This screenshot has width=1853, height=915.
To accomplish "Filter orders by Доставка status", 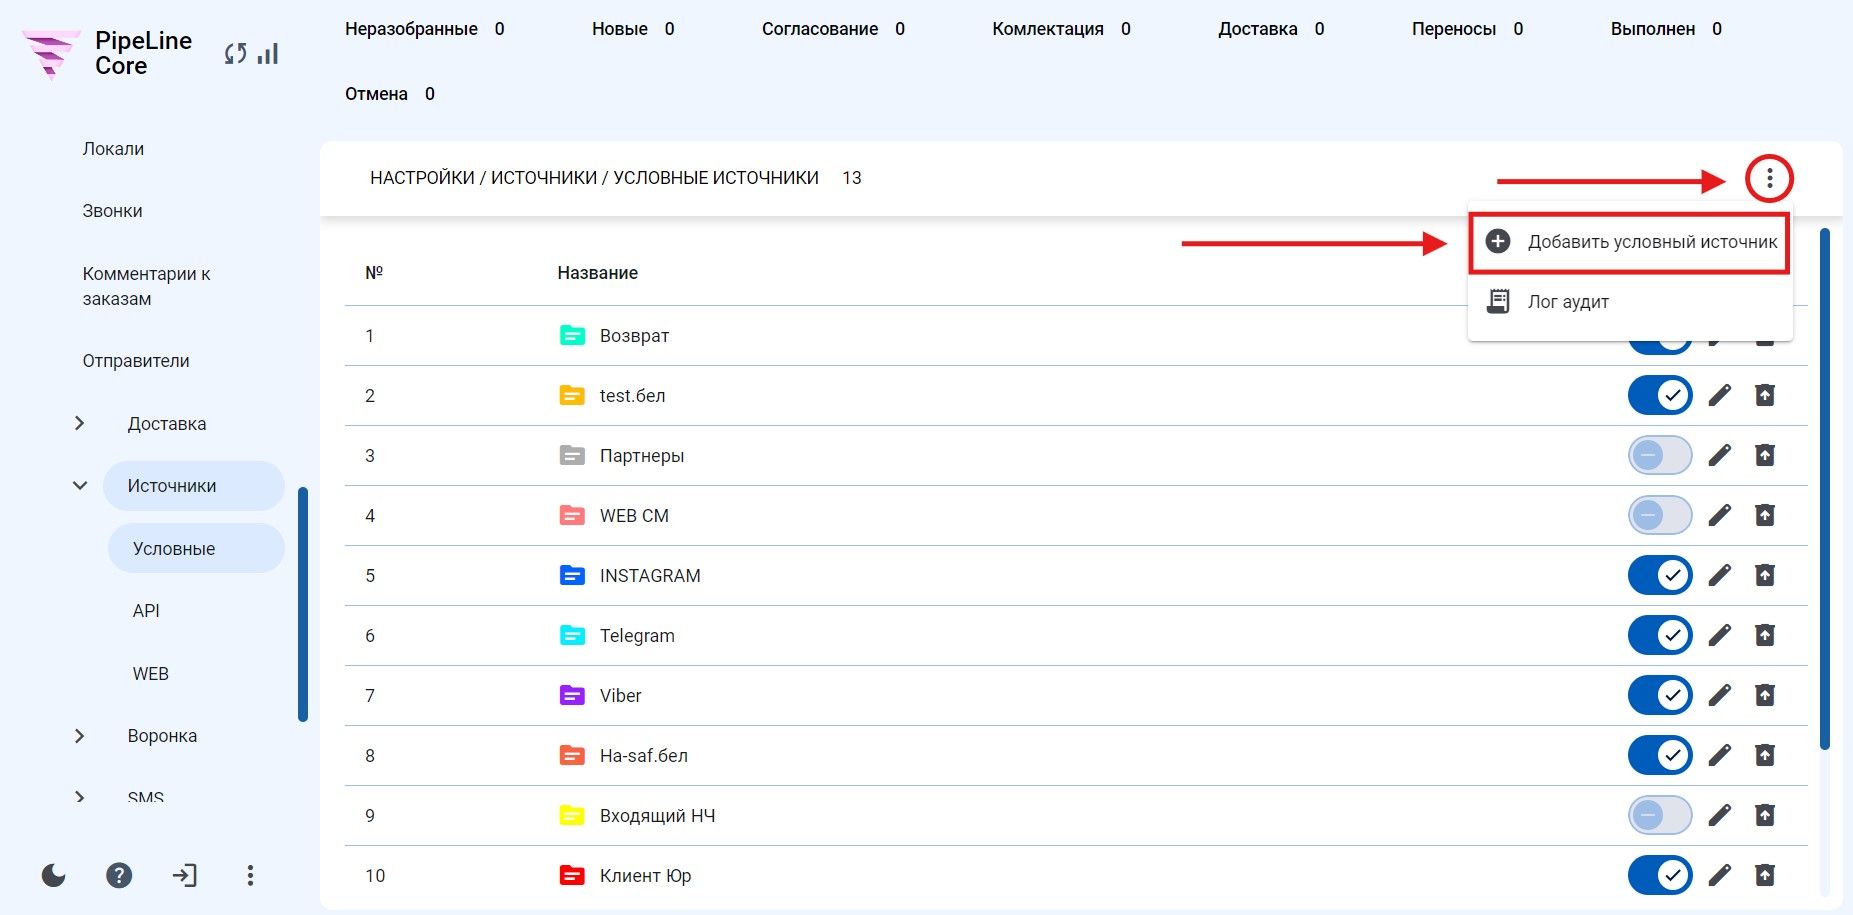I will click(1270, 29).
